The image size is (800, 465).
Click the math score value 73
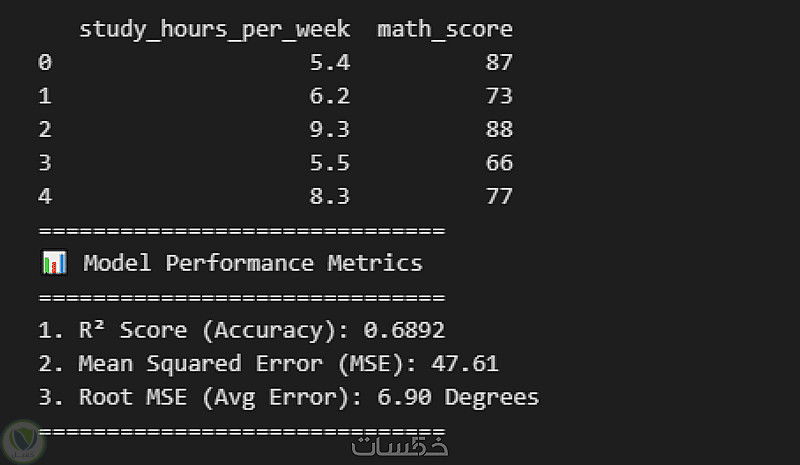point(498,96)
